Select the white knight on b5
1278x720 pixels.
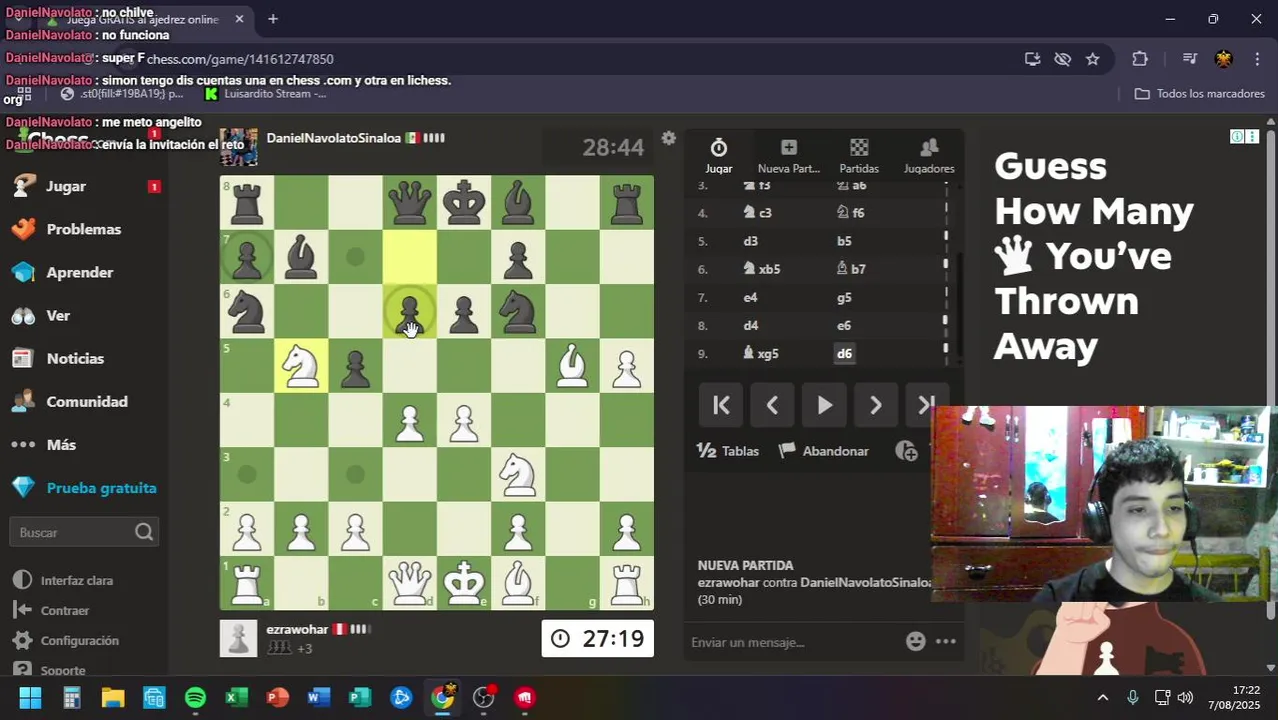coord(301,365)
